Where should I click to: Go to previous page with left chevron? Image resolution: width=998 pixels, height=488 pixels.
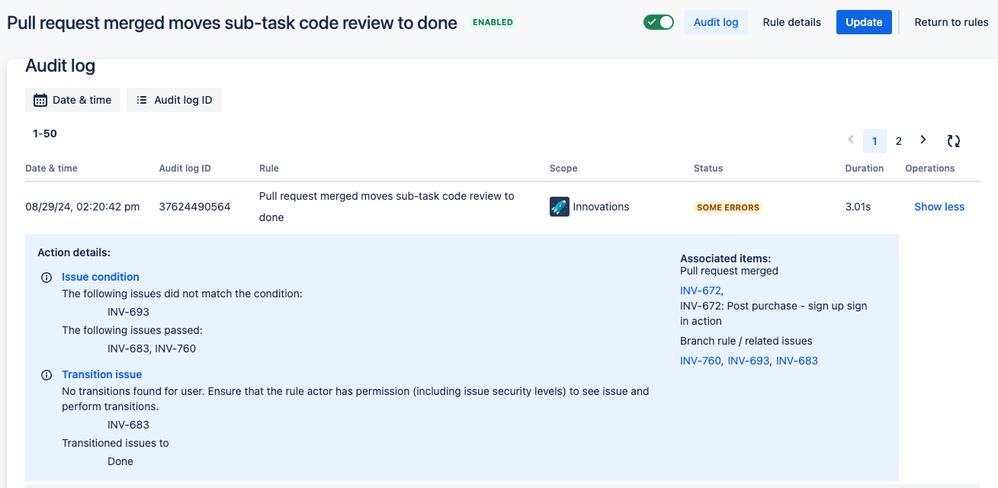[x=851, y=140]
